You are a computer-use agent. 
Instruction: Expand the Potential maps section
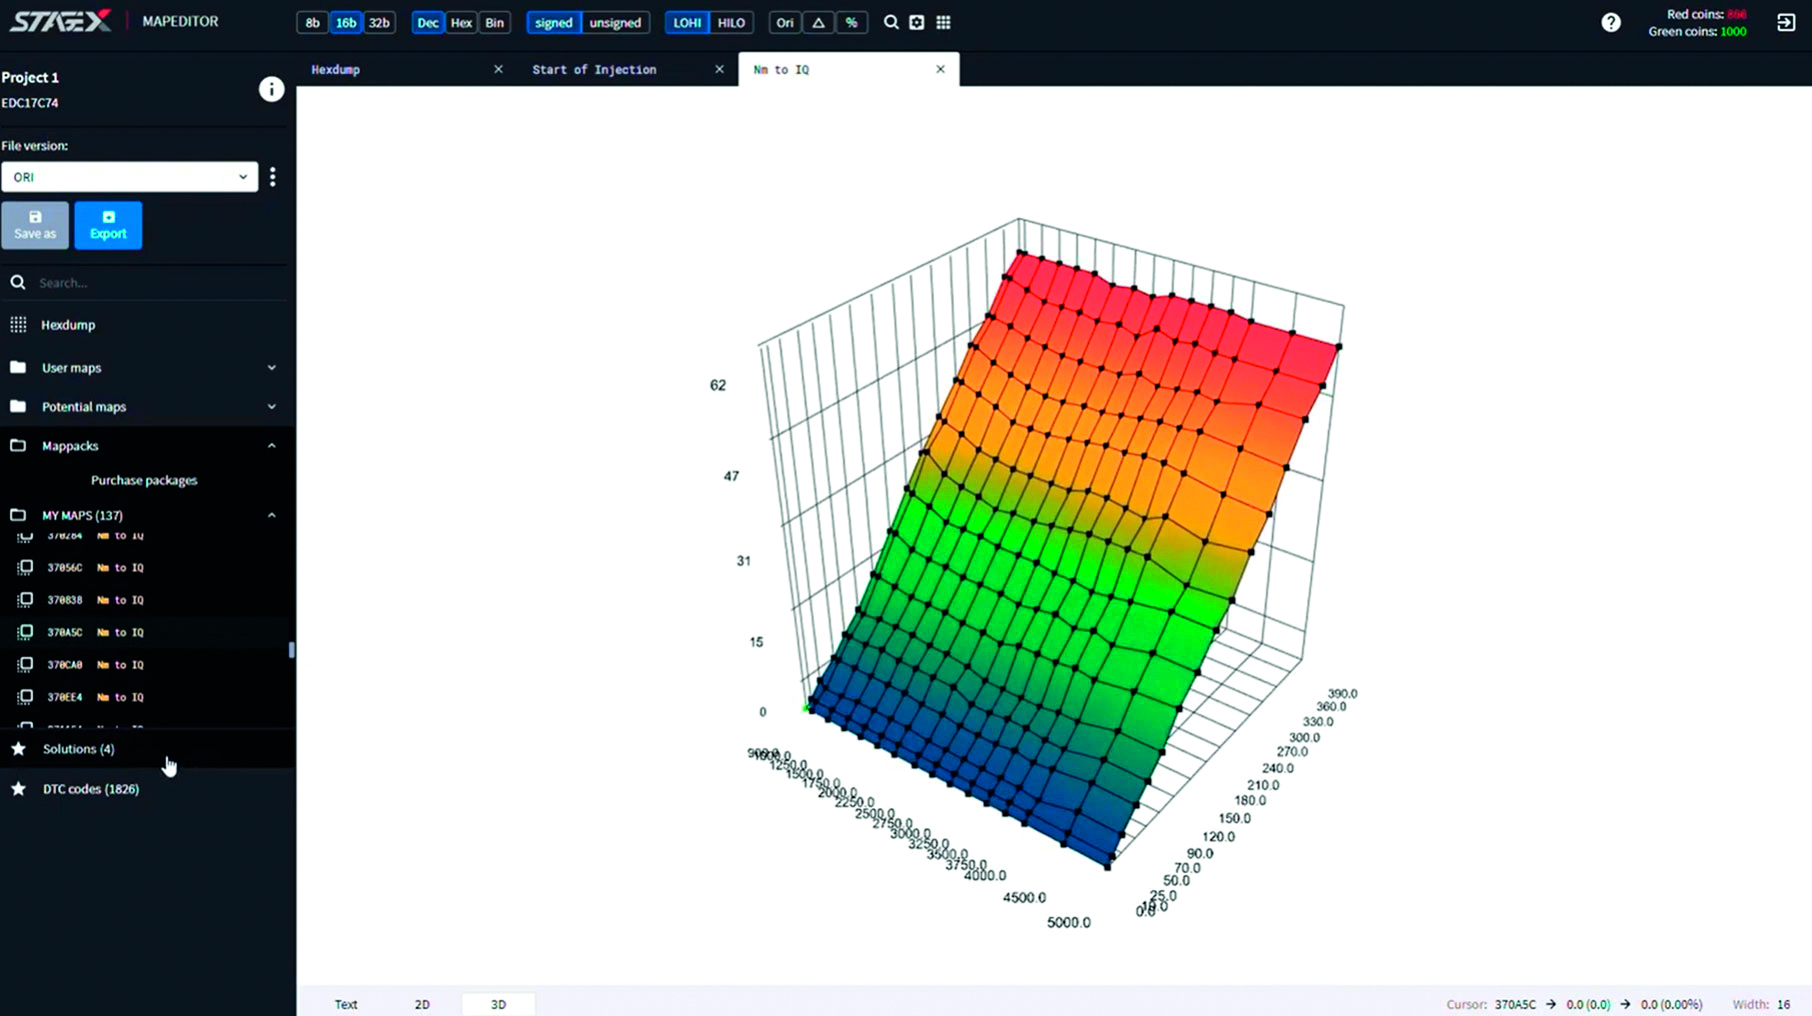(271, 406)
